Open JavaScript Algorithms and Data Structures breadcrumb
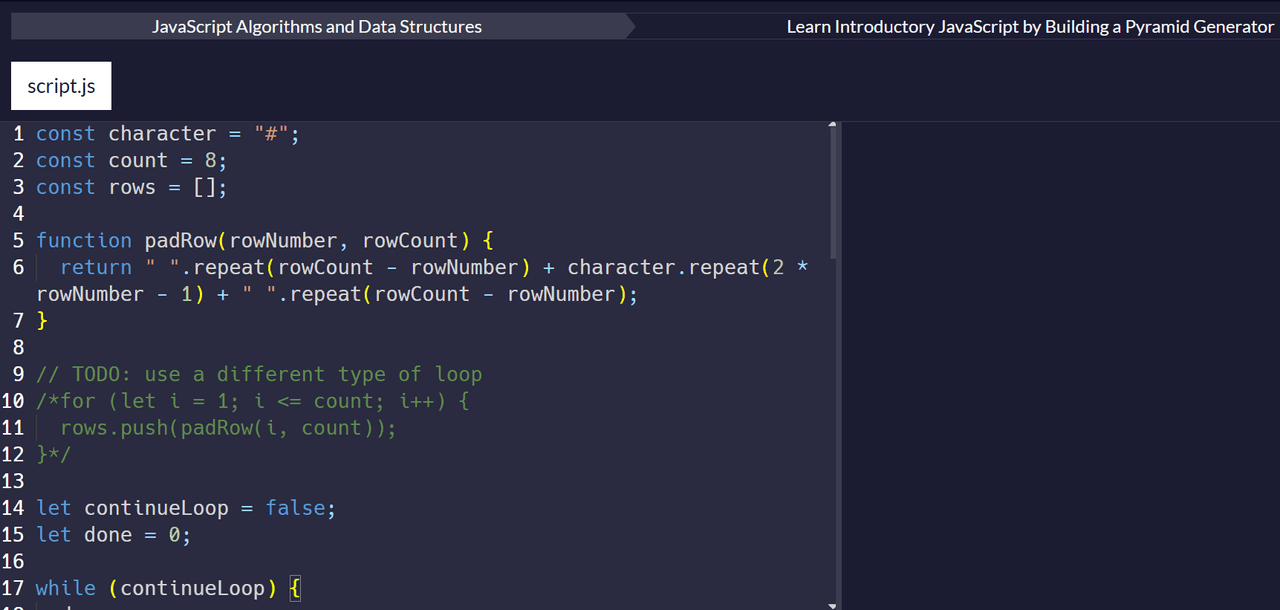This screenshot has width=1280, height=610. tap(317, 27)
